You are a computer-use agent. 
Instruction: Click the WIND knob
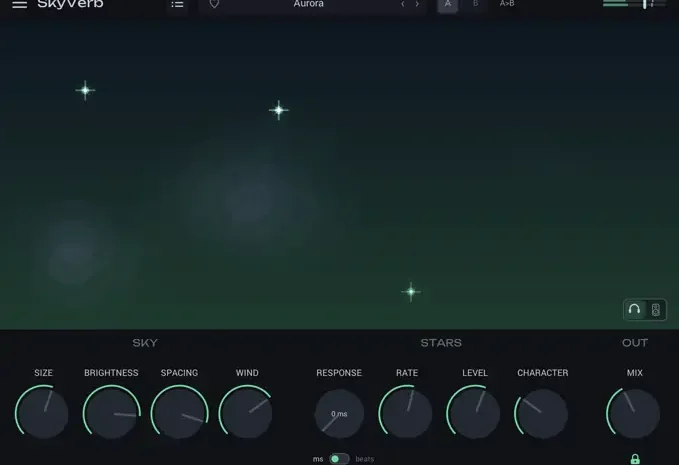pos(247,412)
